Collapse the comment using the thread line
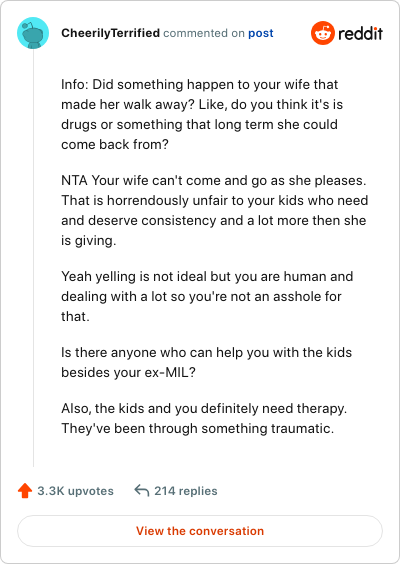400x564 pixels. tap(33, 258)
